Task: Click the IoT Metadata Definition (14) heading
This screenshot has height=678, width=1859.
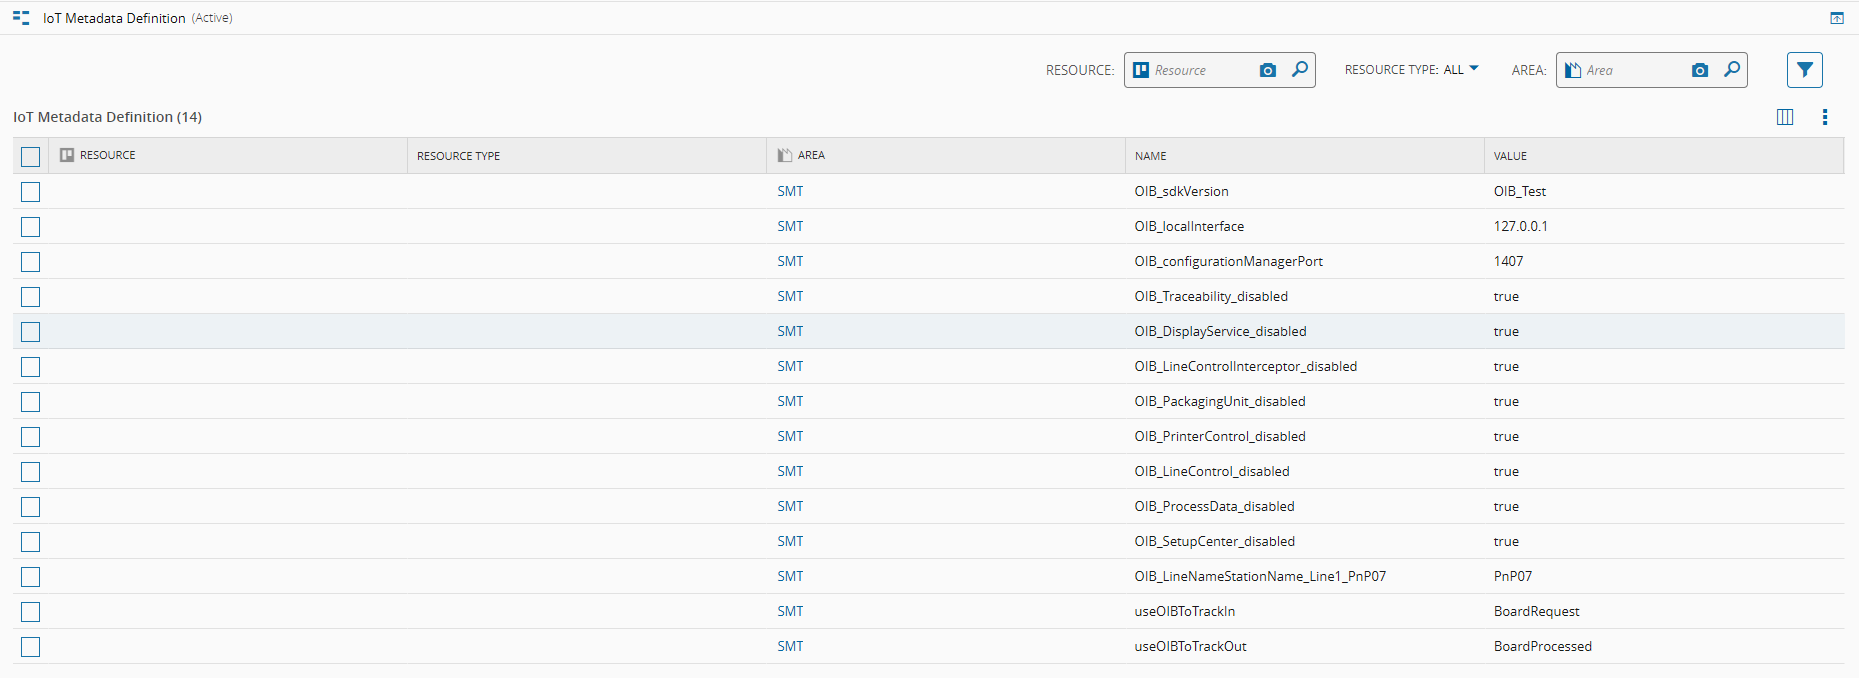Action: [x=107, y=117]
